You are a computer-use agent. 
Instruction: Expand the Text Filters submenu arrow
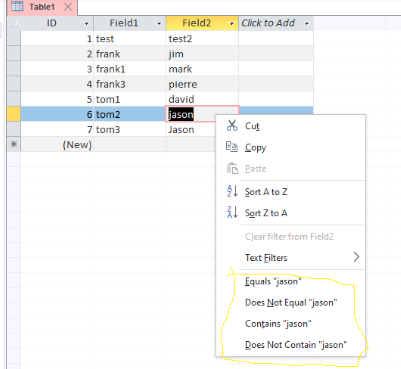click(356, 257)
